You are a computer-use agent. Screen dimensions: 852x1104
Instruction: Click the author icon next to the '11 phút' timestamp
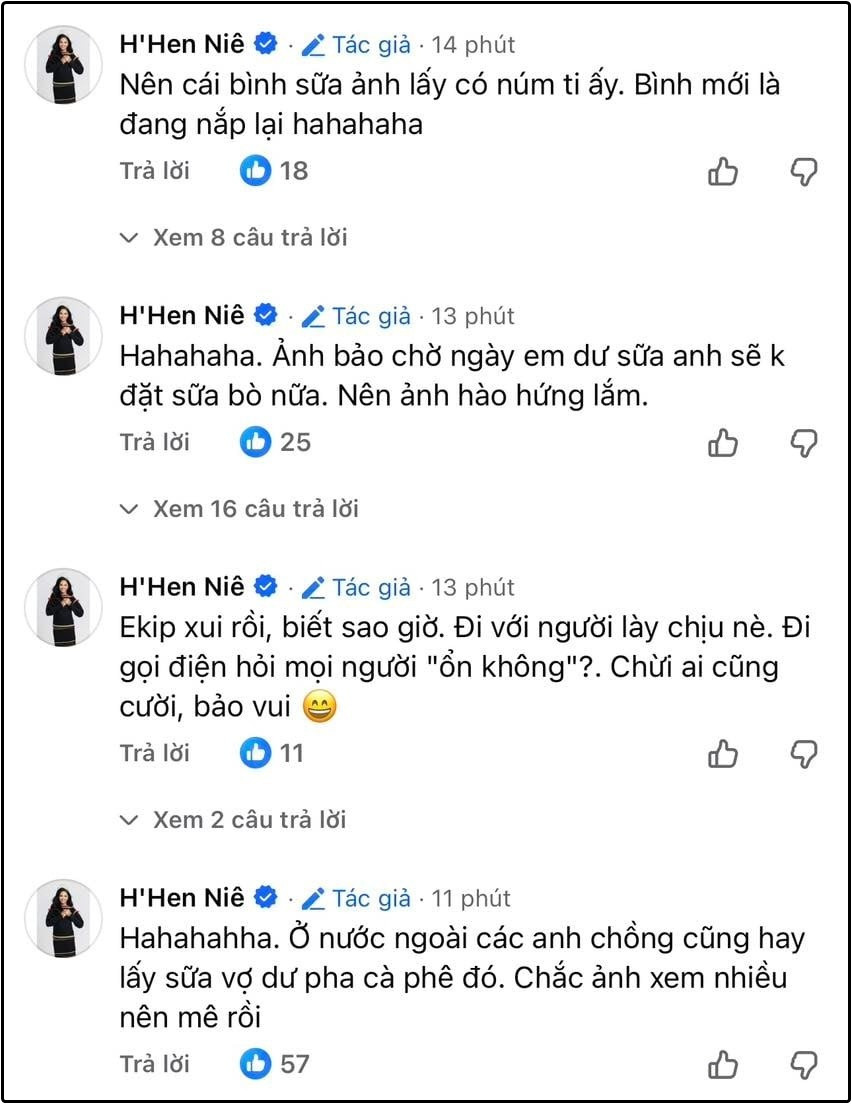312,899
